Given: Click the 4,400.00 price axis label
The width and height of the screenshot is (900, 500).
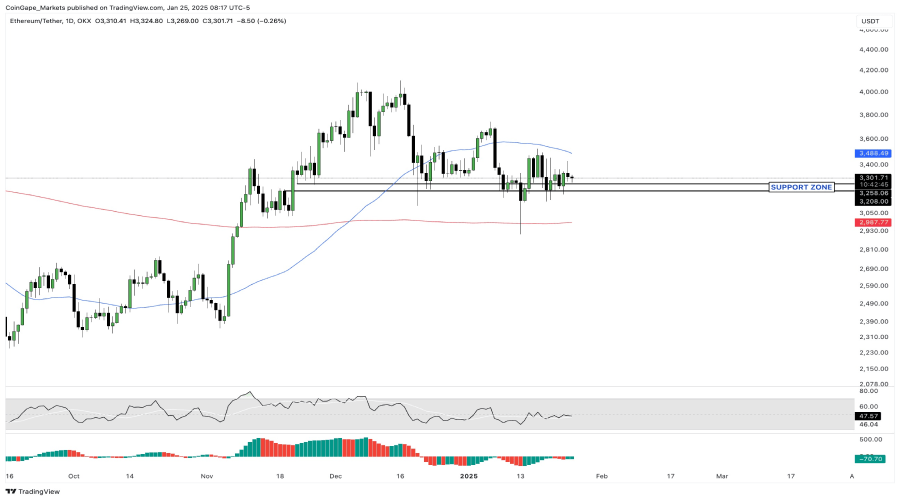Looking at the screenshot, I should [x=874, y=50].
